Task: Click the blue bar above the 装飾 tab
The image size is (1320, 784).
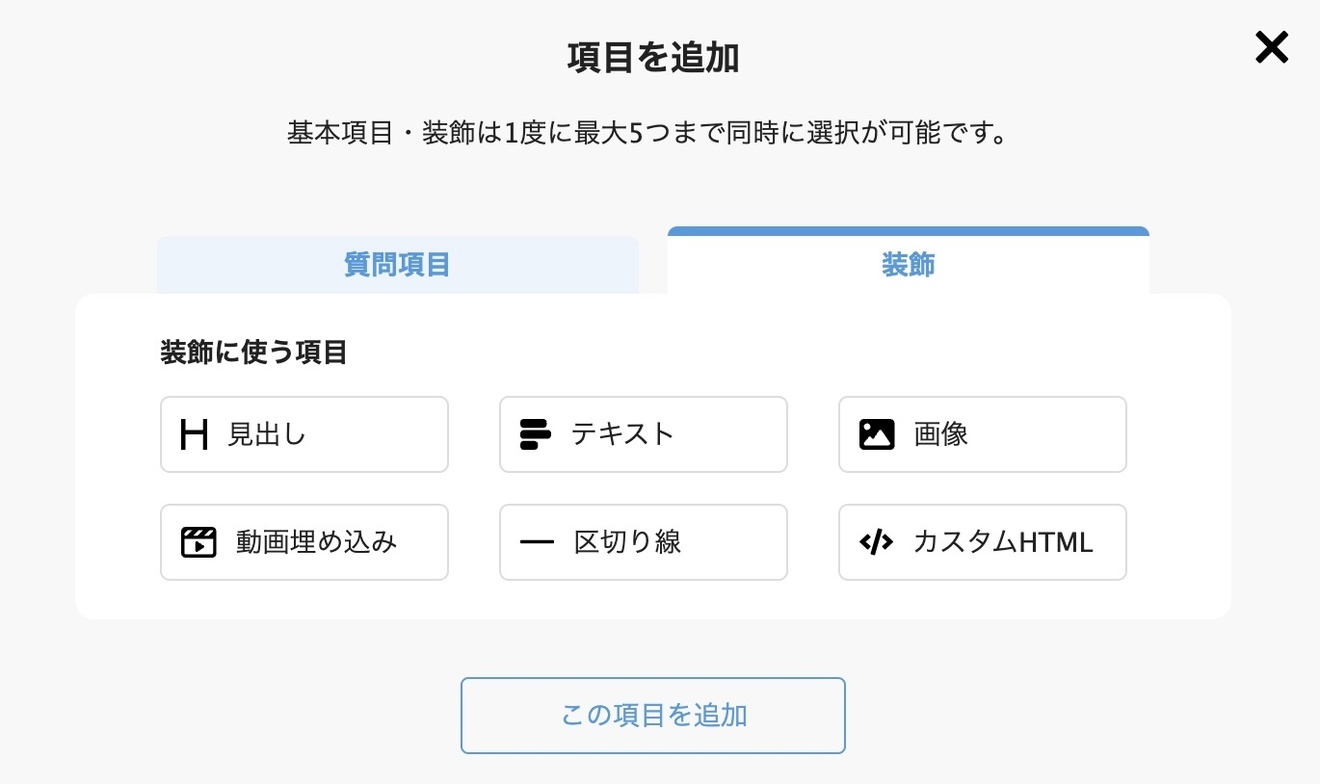Action: (908, 231)
